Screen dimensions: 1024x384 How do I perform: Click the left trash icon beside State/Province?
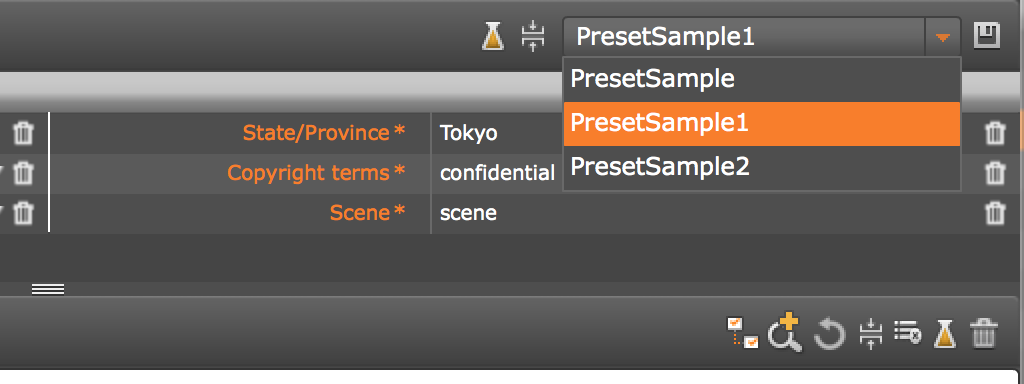(23, 133)
